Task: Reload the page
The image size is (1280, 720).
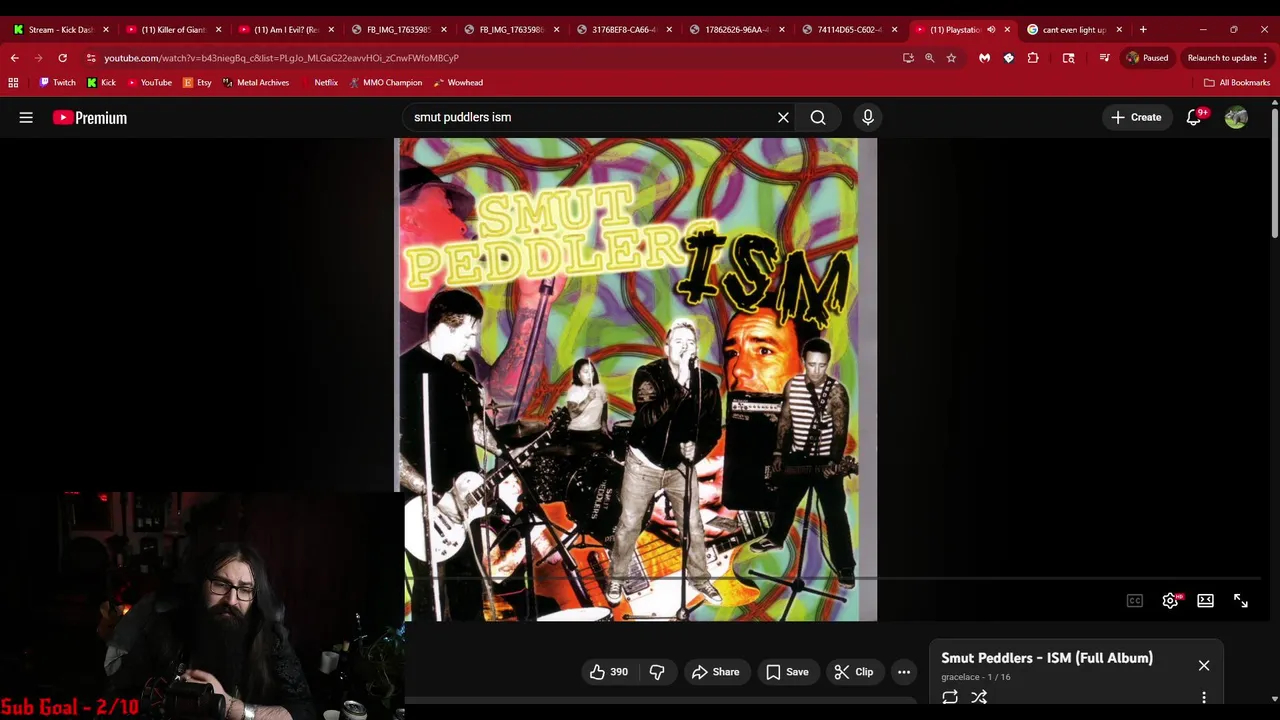Action: tap(62, 58)
